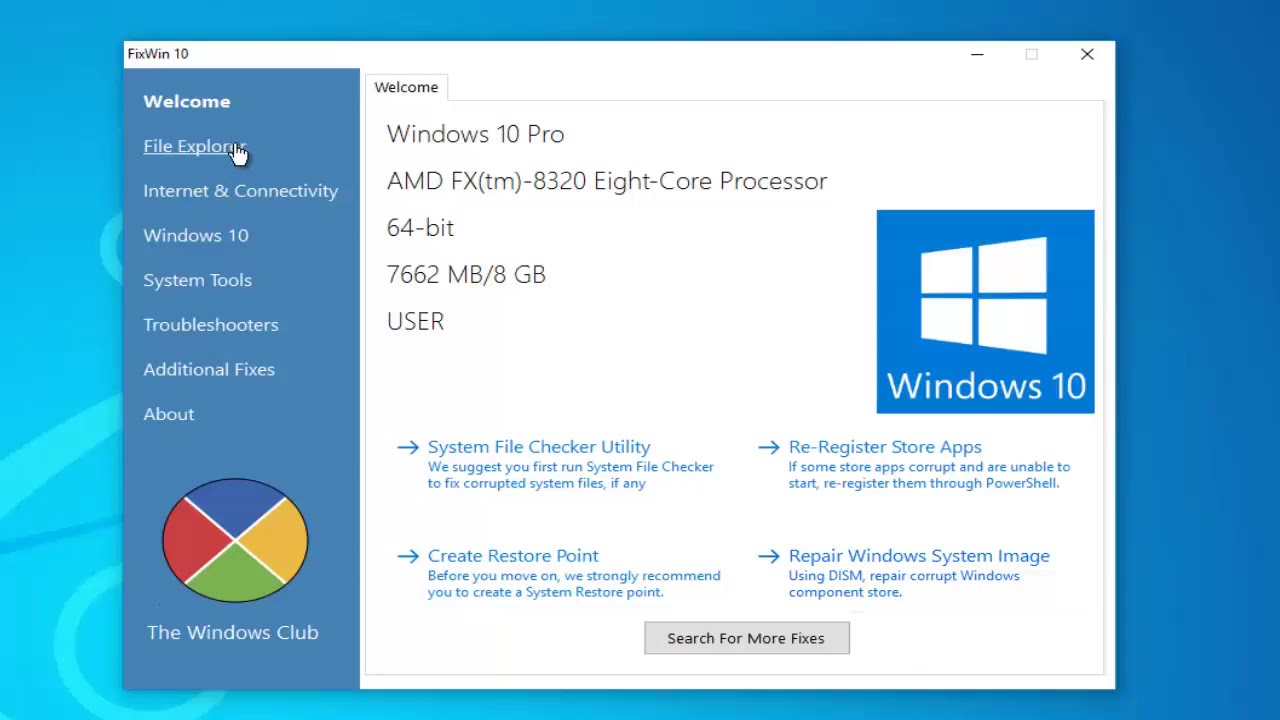1280x720 pixels.
Task: Click The Windows Club colored logo
Action: coord(235,540)
